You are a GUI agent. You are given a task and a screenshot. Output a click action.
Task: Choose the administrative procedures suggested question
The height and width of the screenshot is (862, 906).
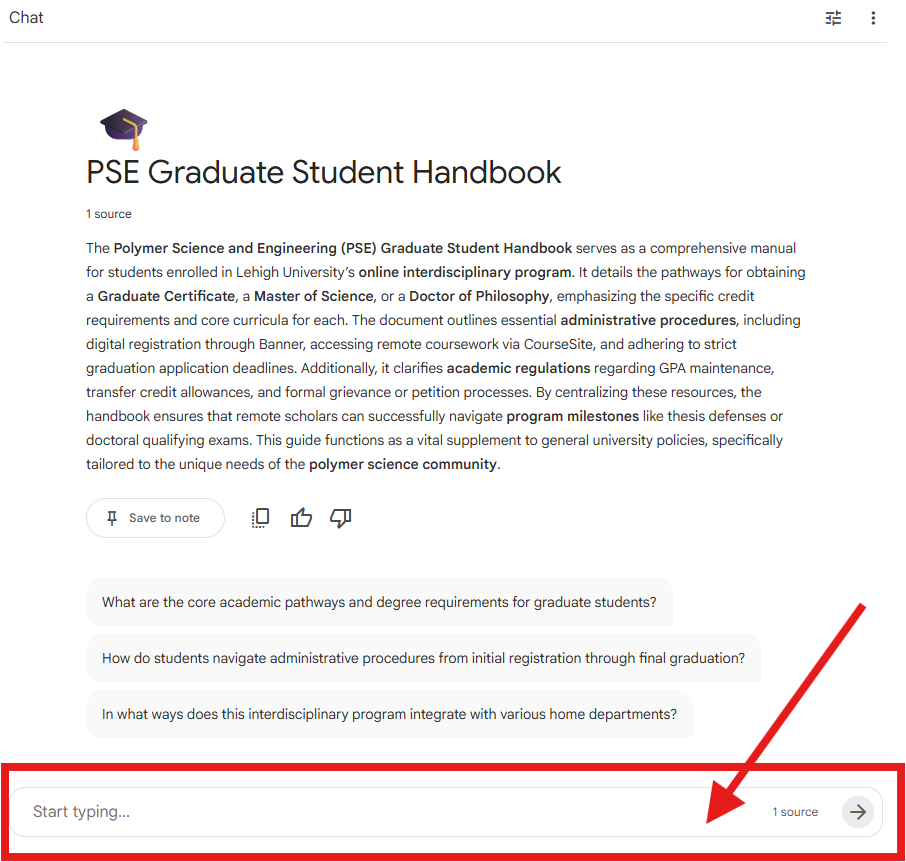(423, 658)
